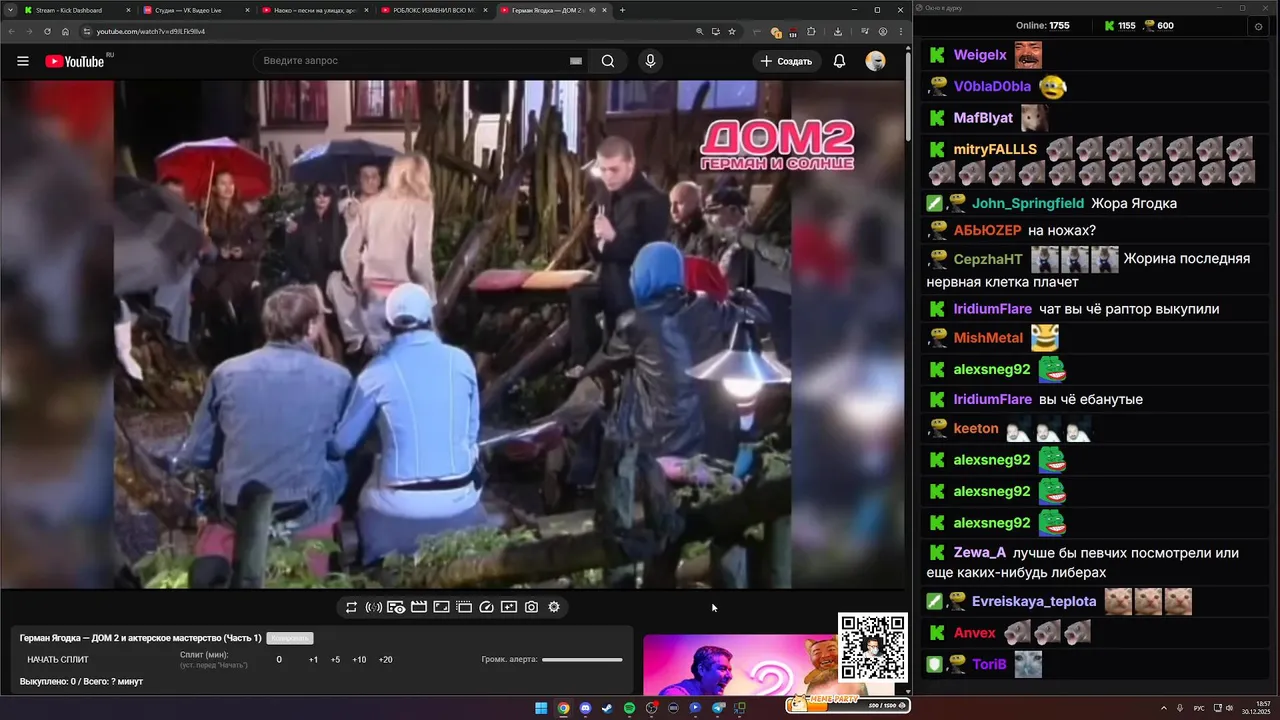Click username IridiumFlare asking about раптор
The height and width of the screenshot is (720, 1280).
pos(993,309)
